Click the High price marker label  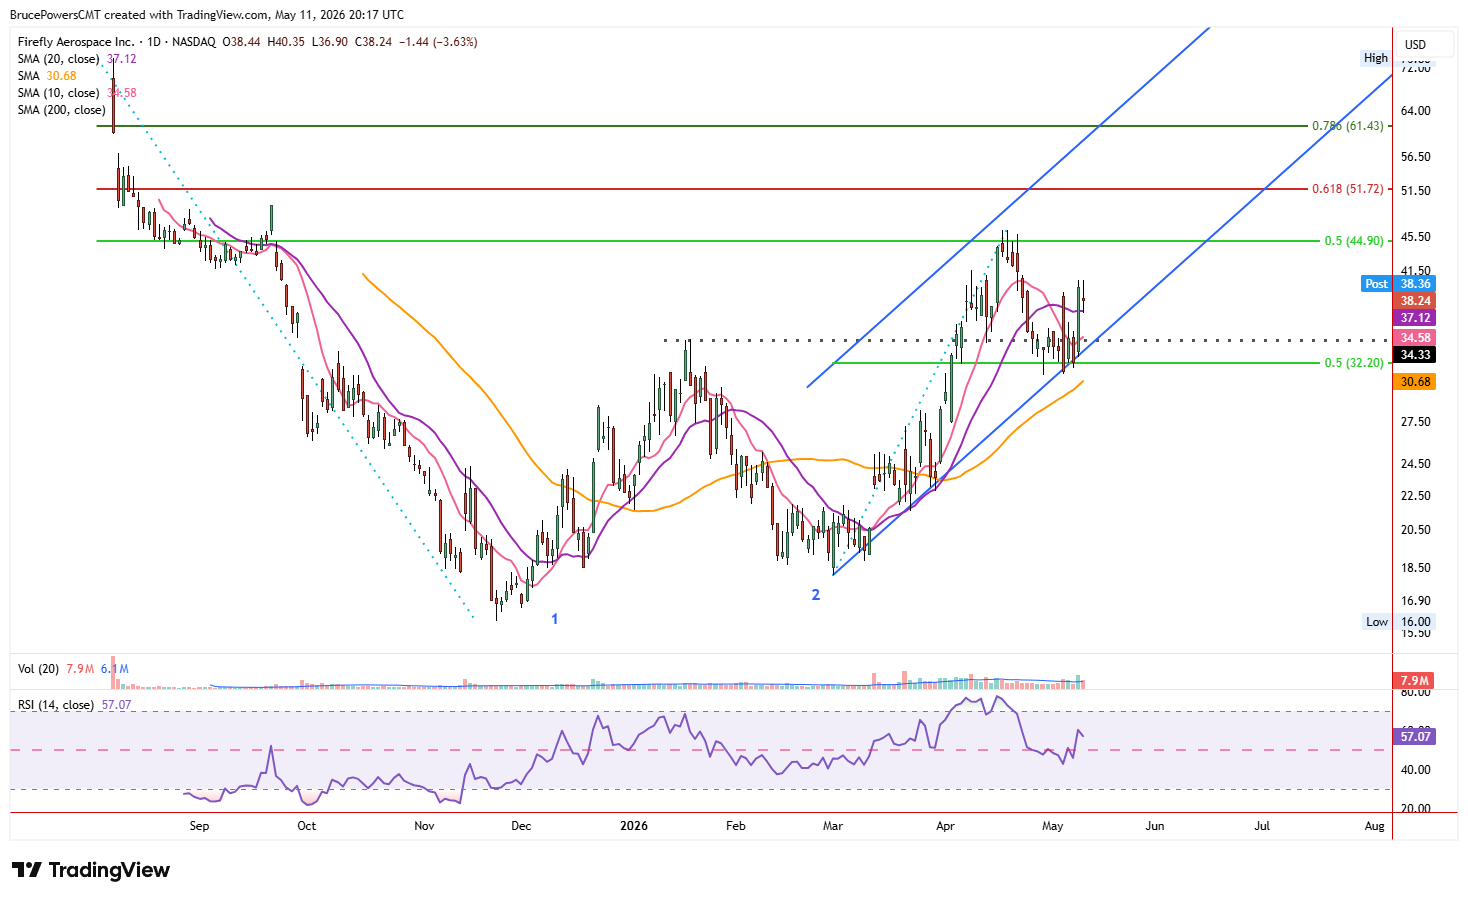(x=1376, y=58)
